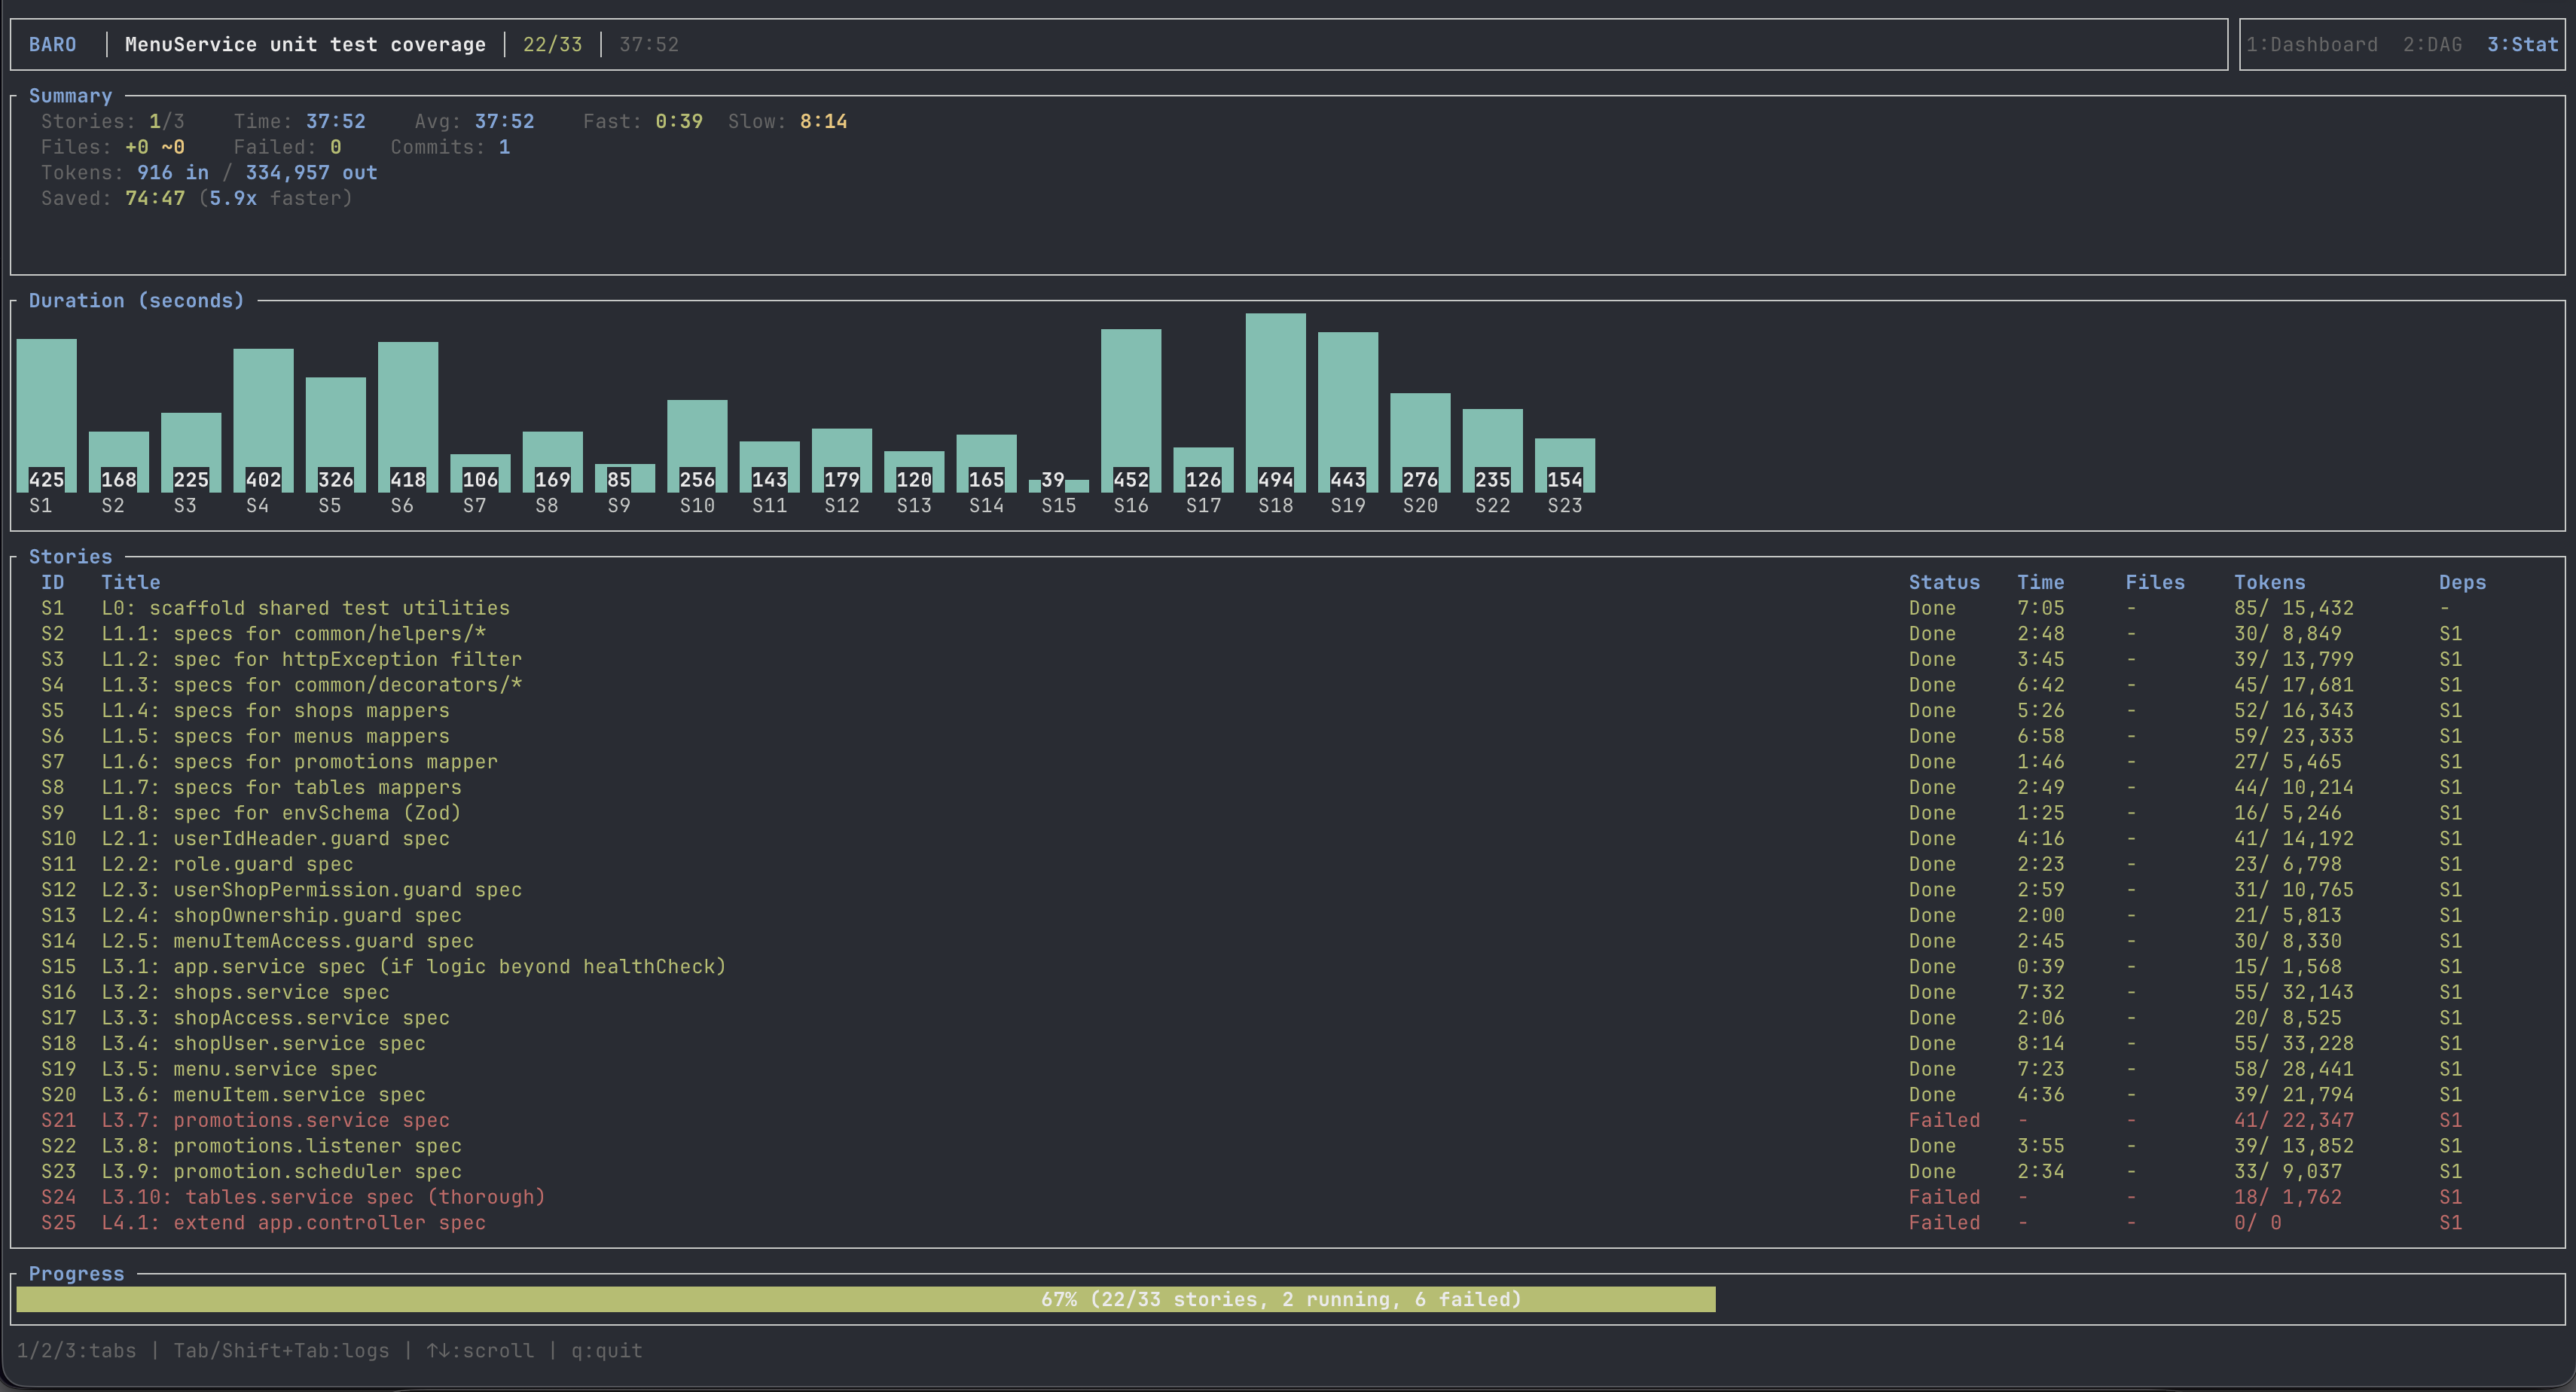
Task: Click the S23 duration bar labeled 154
Action: (1565, 465)
